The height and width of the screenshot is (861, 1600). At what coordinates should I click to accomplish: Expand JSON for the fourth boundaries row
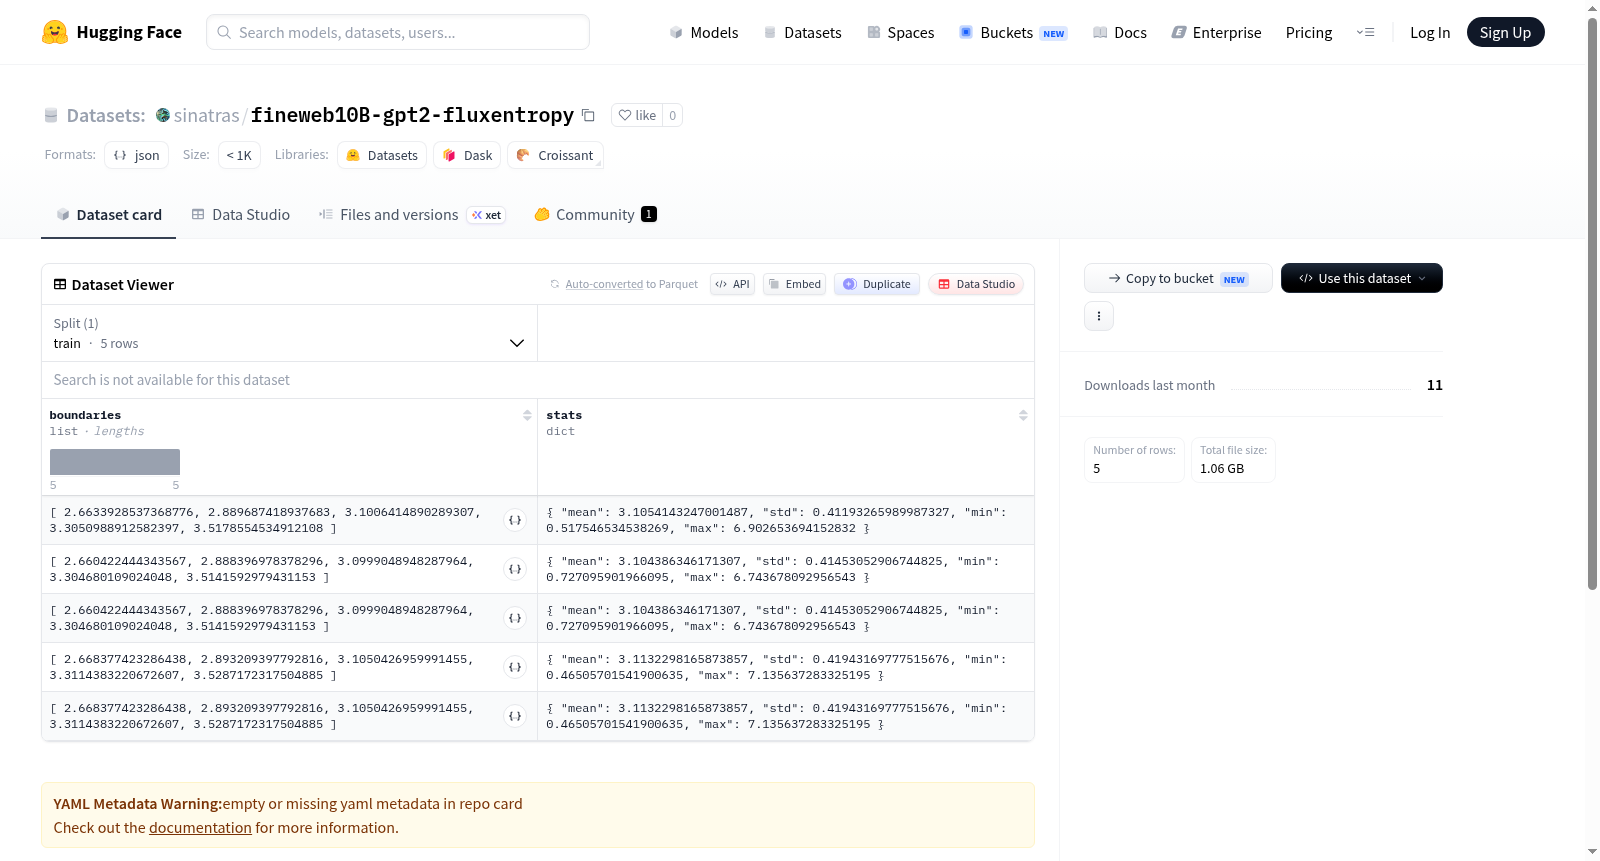[x=515, y=667]
